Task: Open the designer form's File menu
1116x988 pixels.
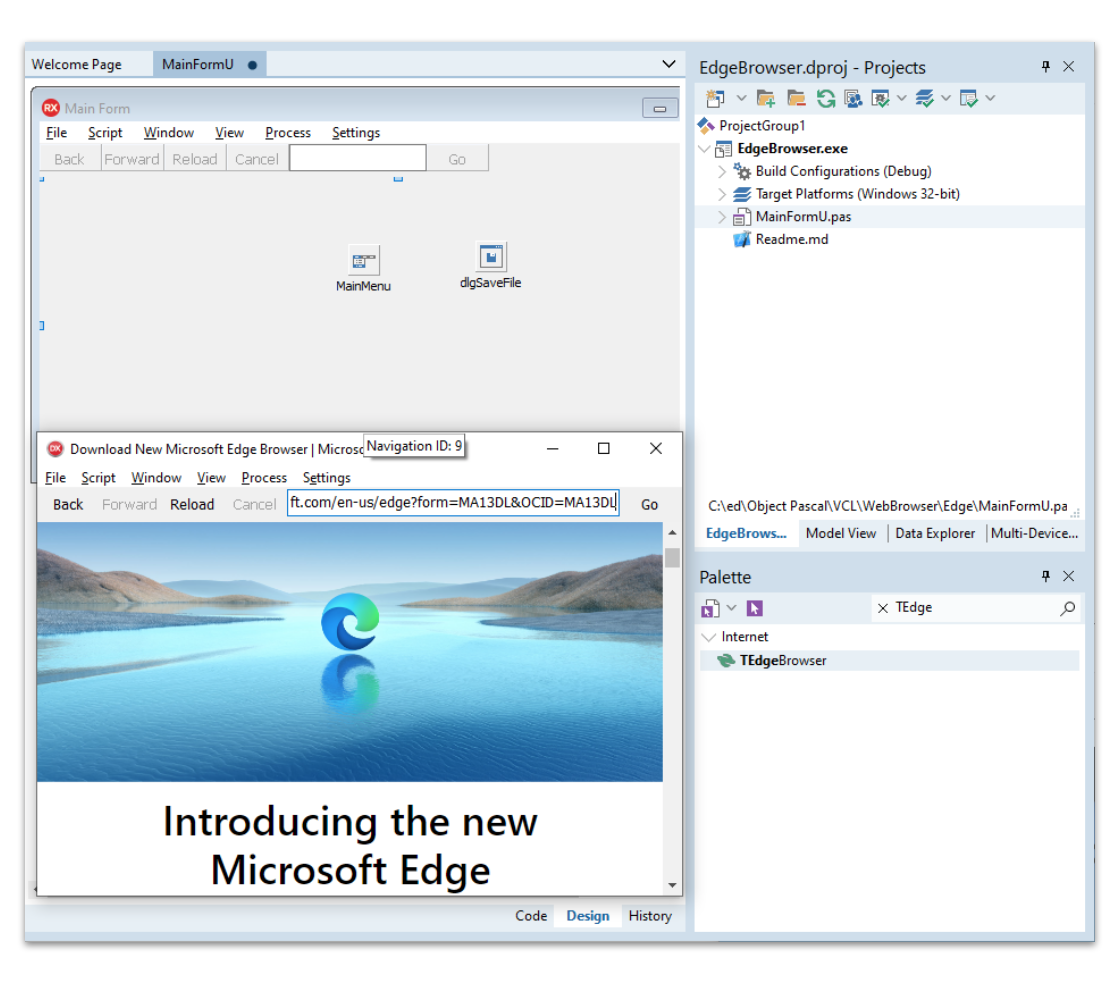Action: [x=56, y=133]
